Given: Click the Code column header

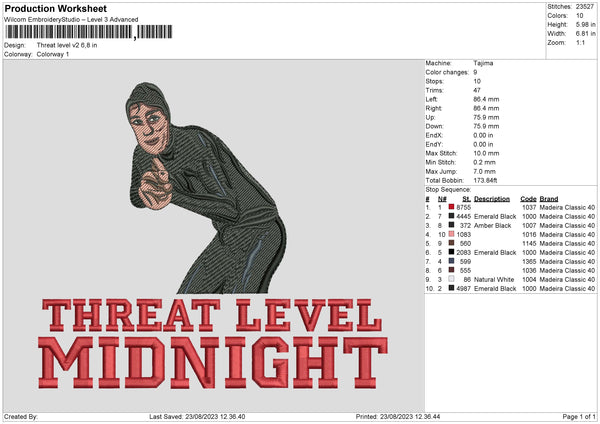Looking at the screenshot, I should 528,199.
